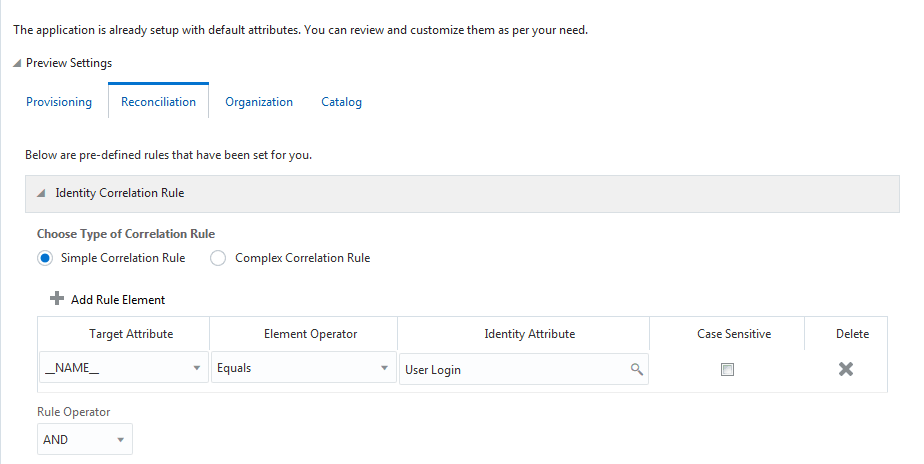
Task: Open the Element Operator Equals dropdown
Action: click(x=383, y=369)
